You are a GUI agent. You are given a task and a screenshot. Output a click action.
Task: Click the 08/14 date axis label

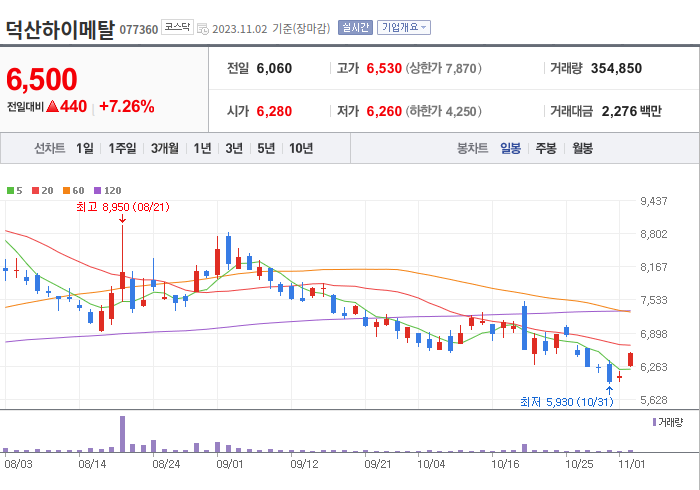coord(92,464)
